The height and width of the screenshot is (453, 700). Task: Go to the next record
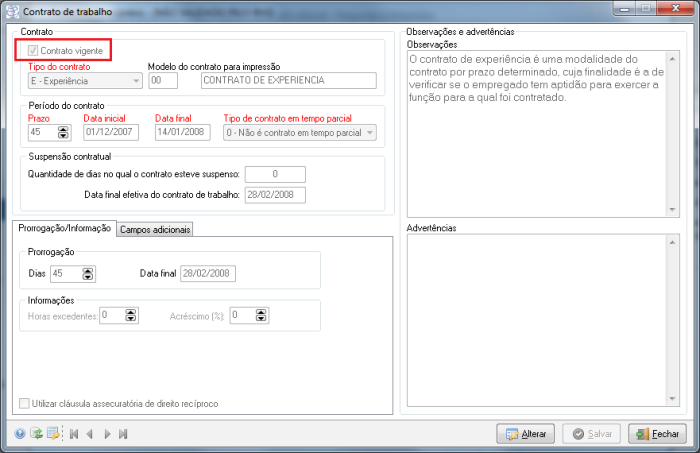[x=107, y=434]
